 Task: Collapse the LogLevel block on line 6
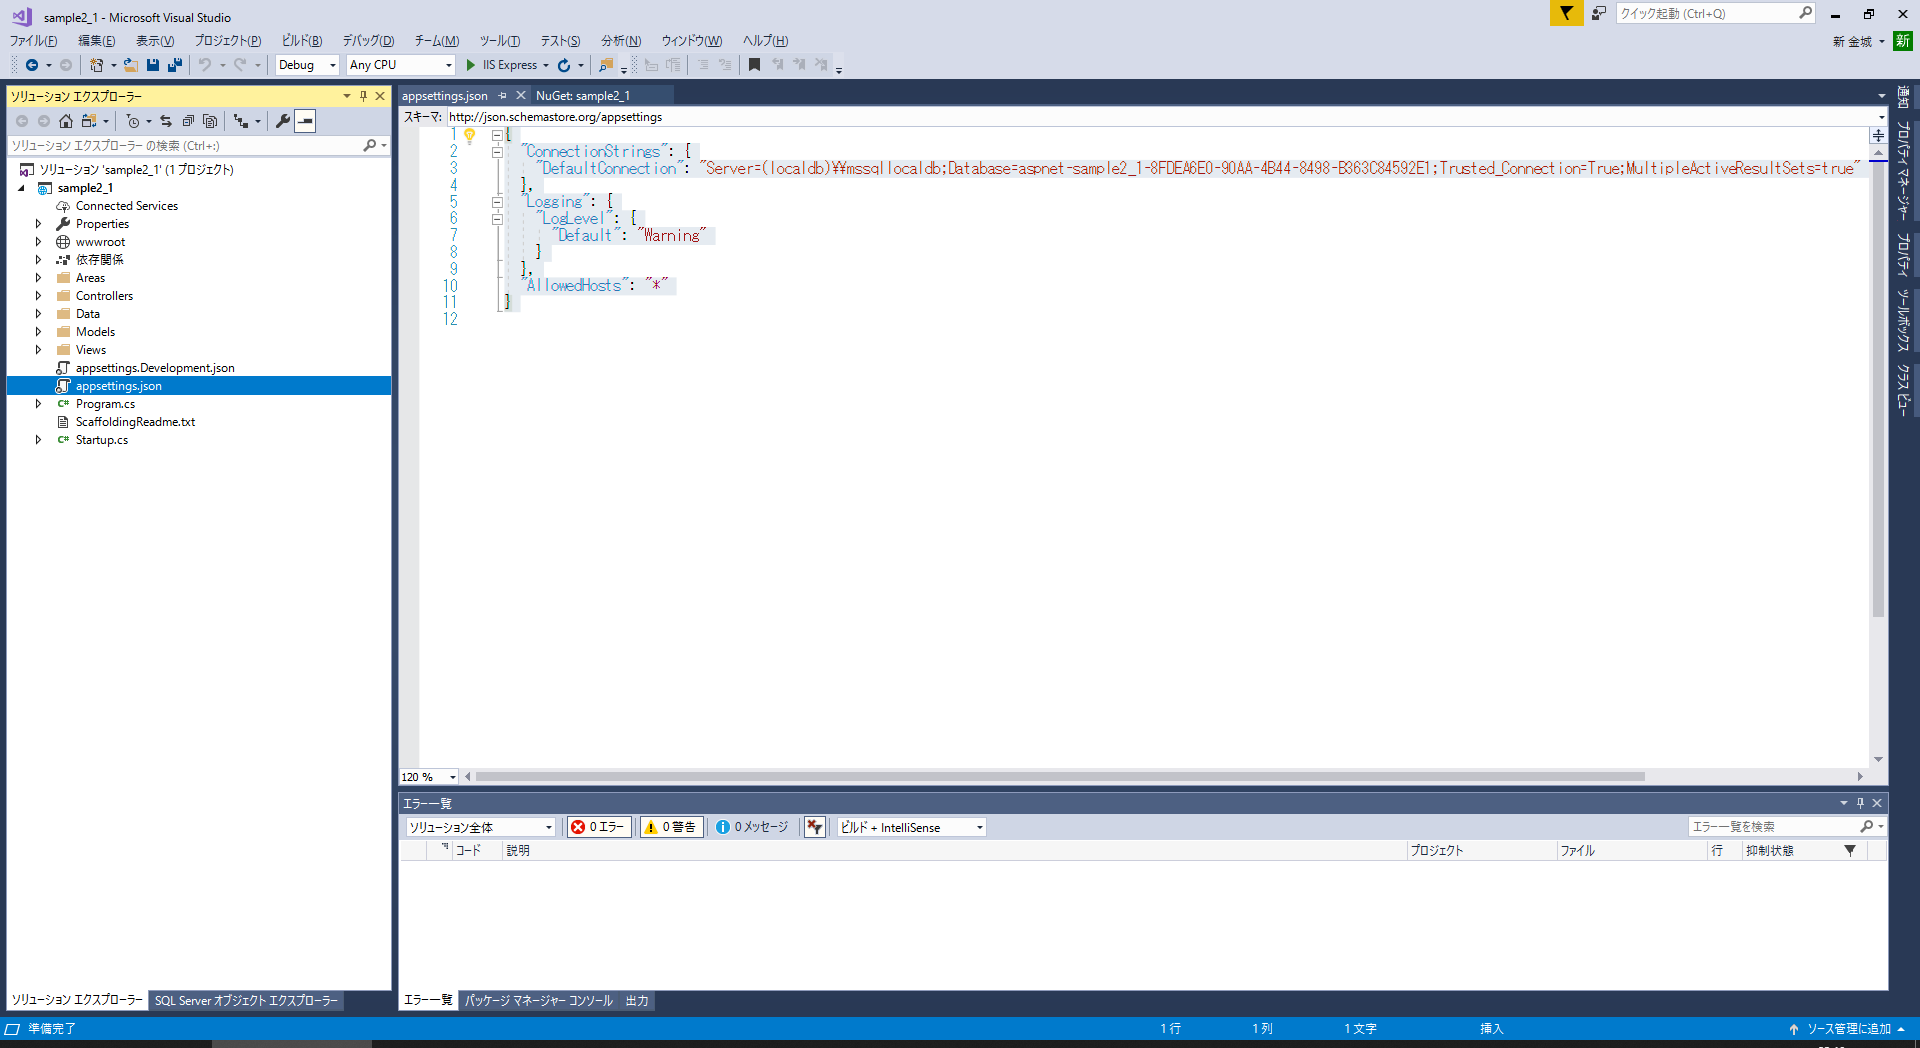tap(497, 219)
